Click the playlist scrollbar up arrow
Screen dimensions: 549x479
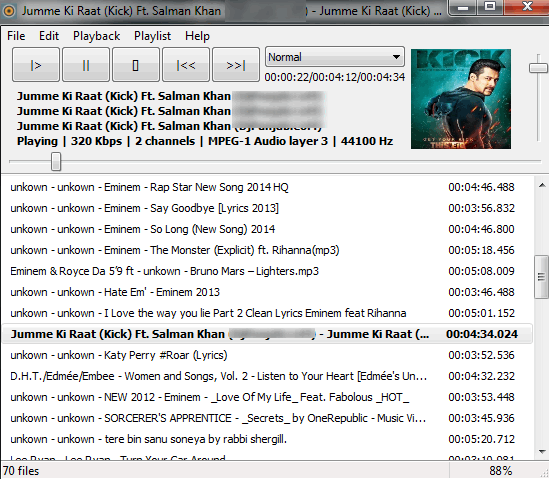(x=542, y=185)
